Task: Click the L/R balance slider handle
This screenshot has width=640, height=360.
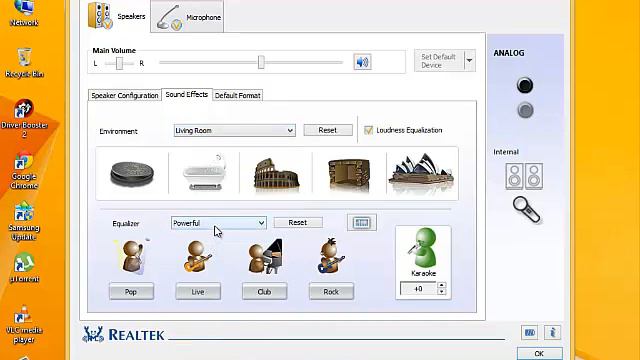Action: click(x=119, y=63)
